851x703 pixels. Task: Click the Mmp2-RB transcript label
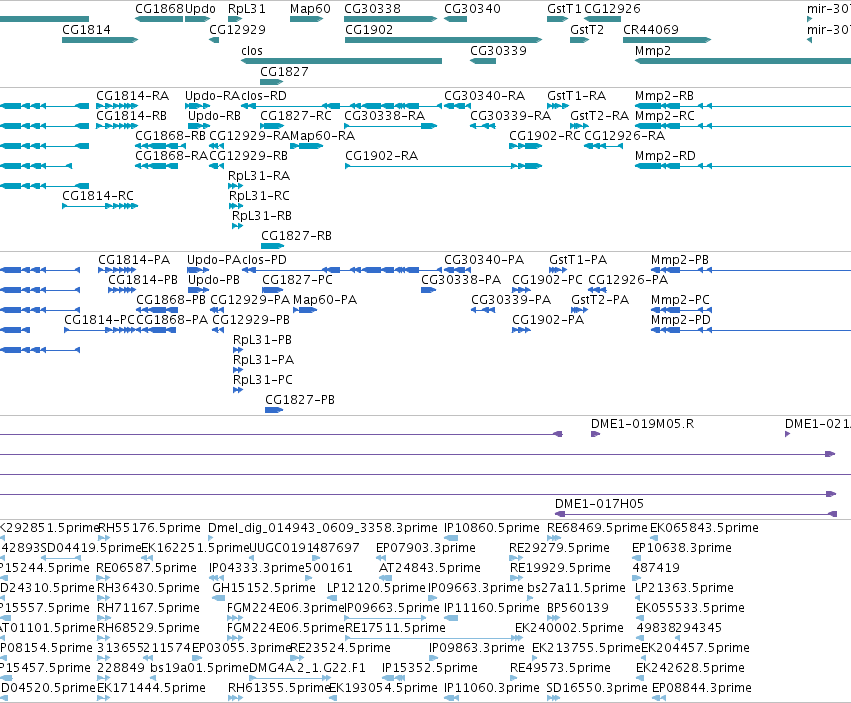pyautogui.click(x=664, y=96)
